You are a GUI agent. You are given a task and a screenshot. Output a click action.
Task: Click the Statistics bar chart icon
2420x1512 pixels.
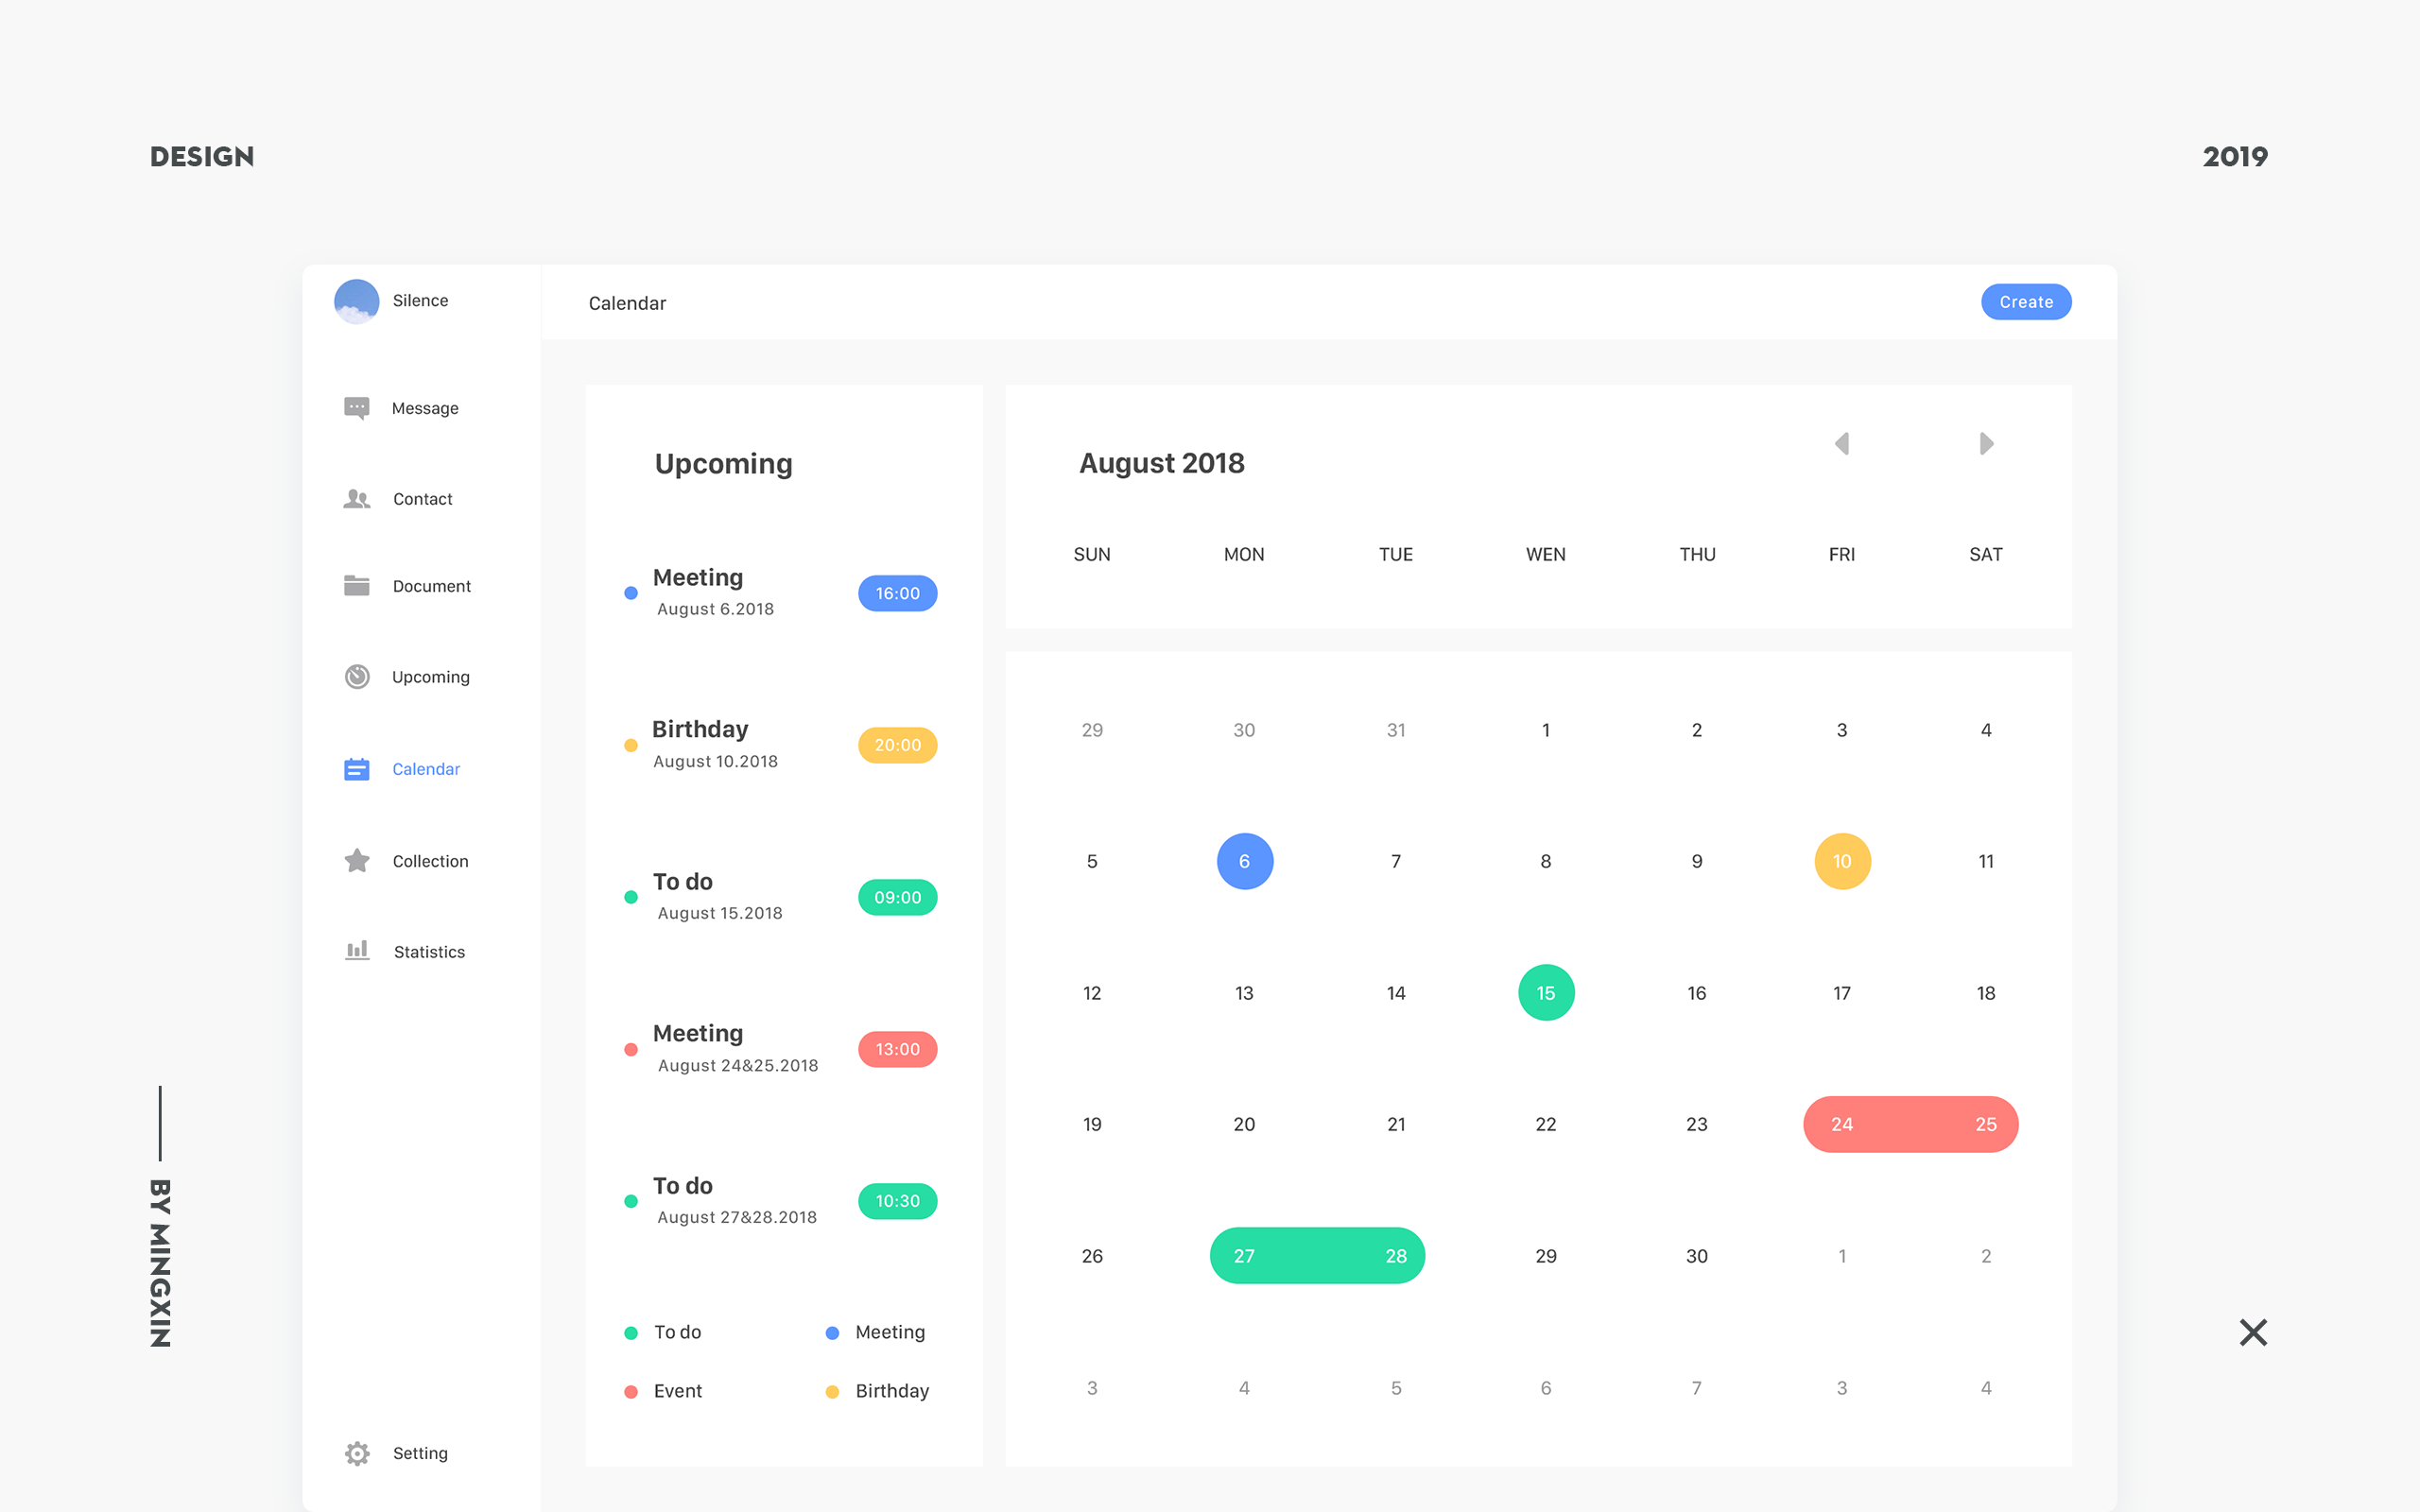pos(357,951)
